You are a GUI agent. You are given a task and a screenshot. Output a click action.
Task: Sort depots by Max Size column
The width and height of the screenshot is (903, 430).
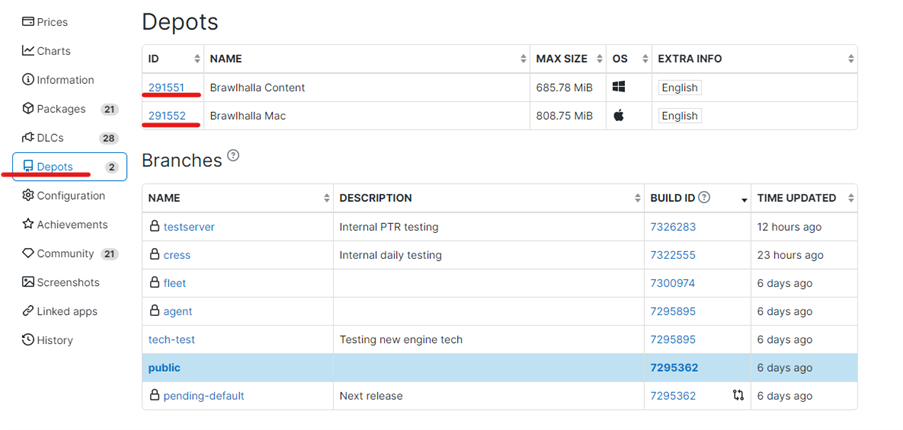pyautogui.click(x=567, y=59)
